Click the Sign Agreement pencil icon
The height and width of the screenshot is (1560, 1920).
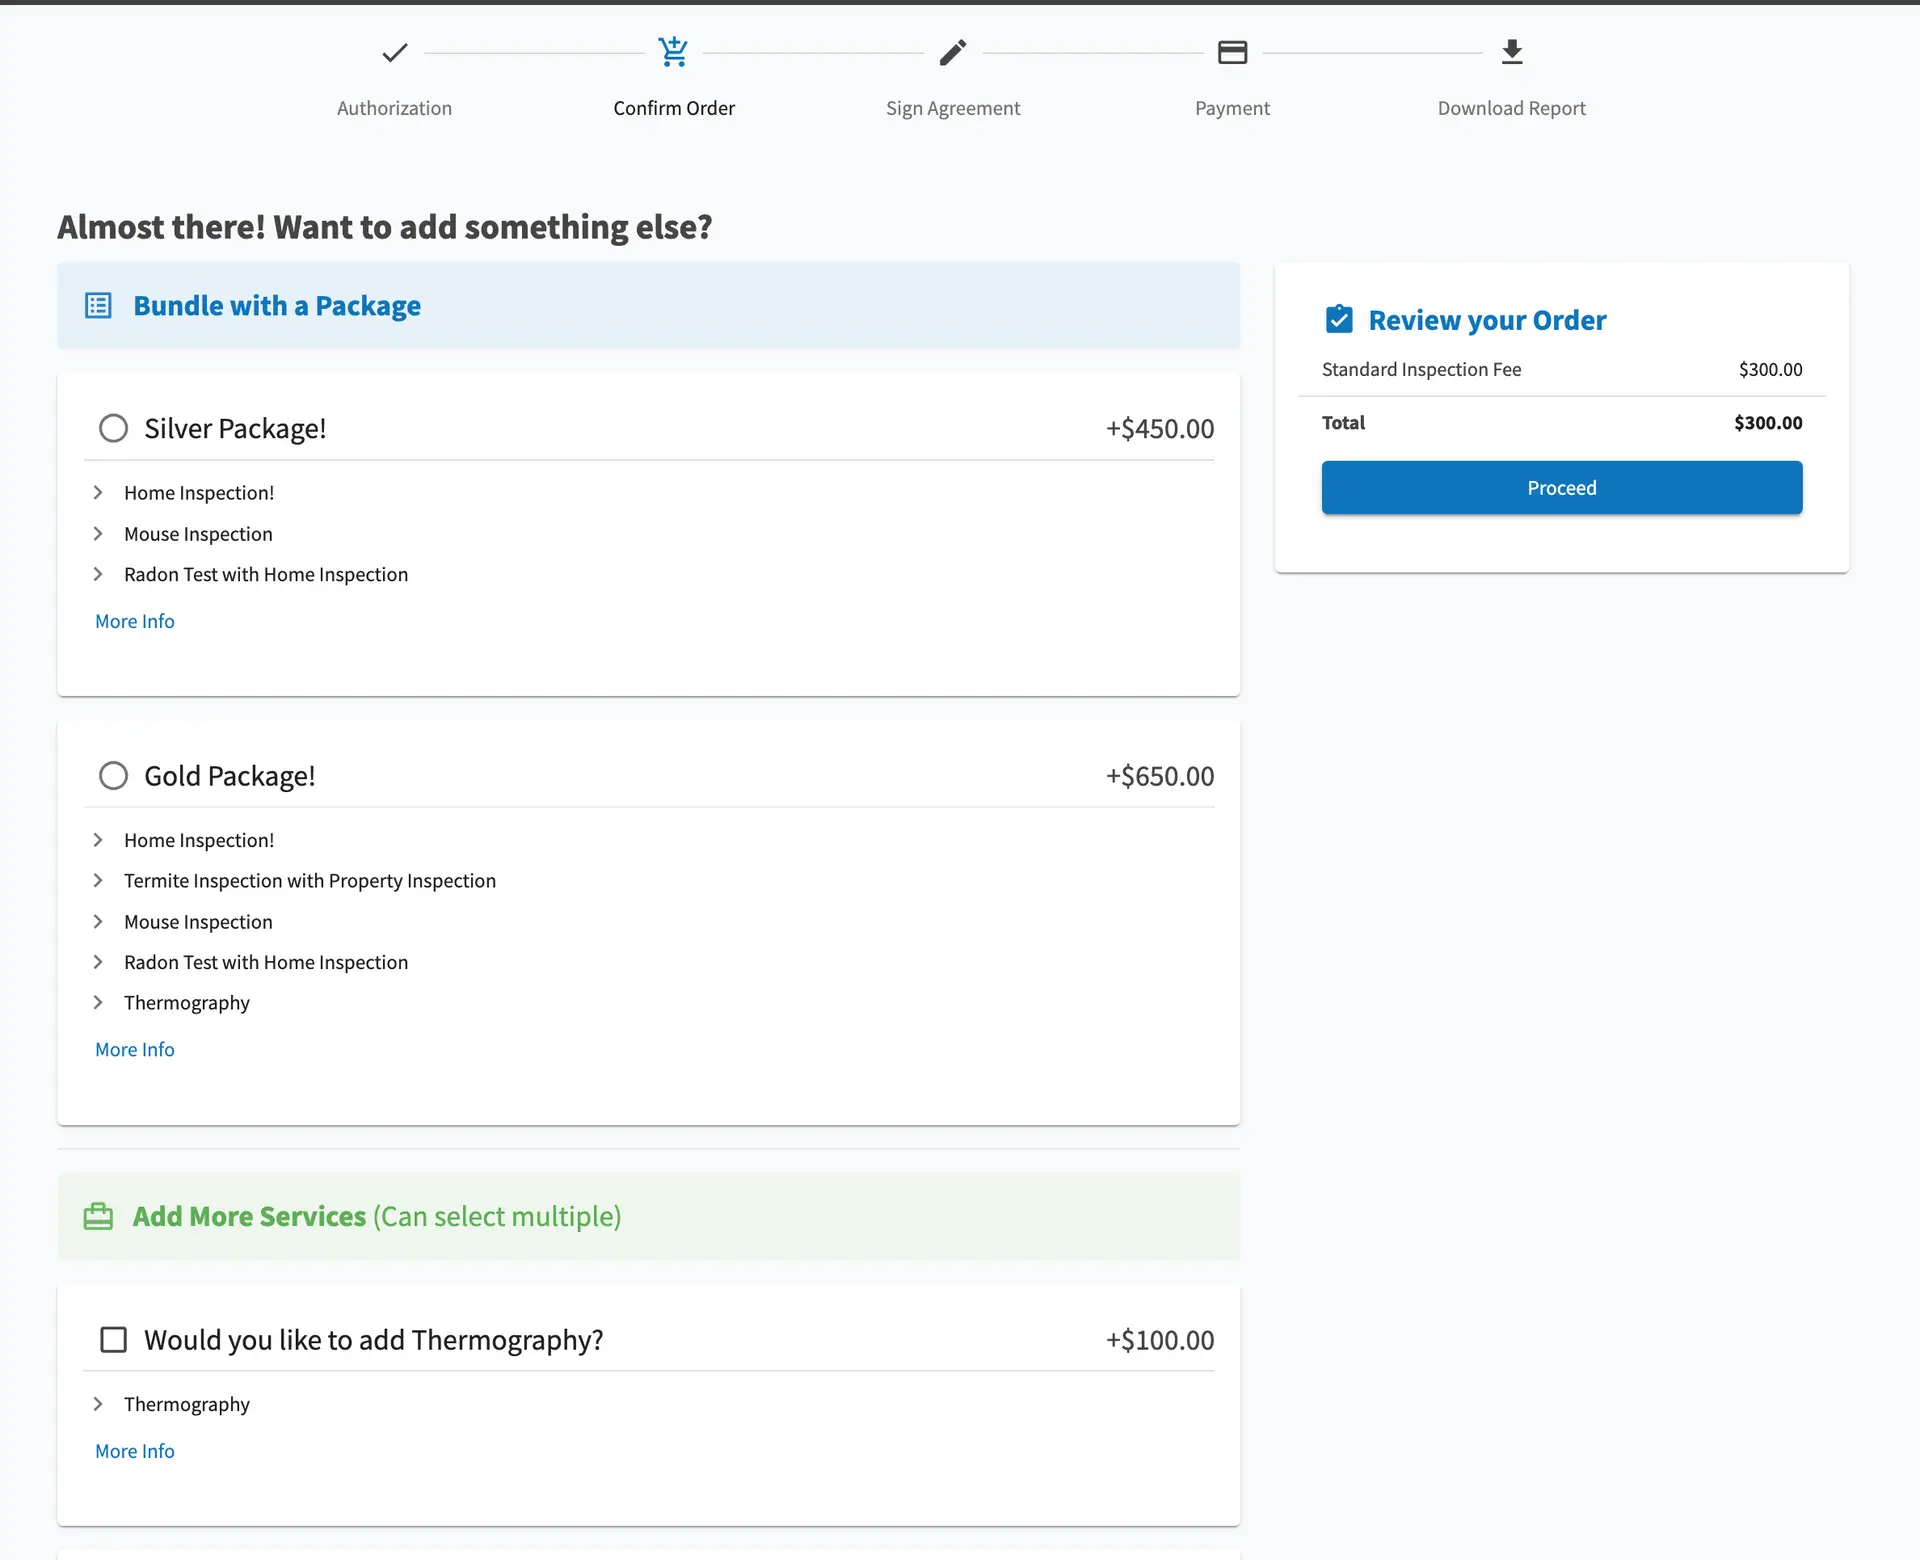(952, 52)
